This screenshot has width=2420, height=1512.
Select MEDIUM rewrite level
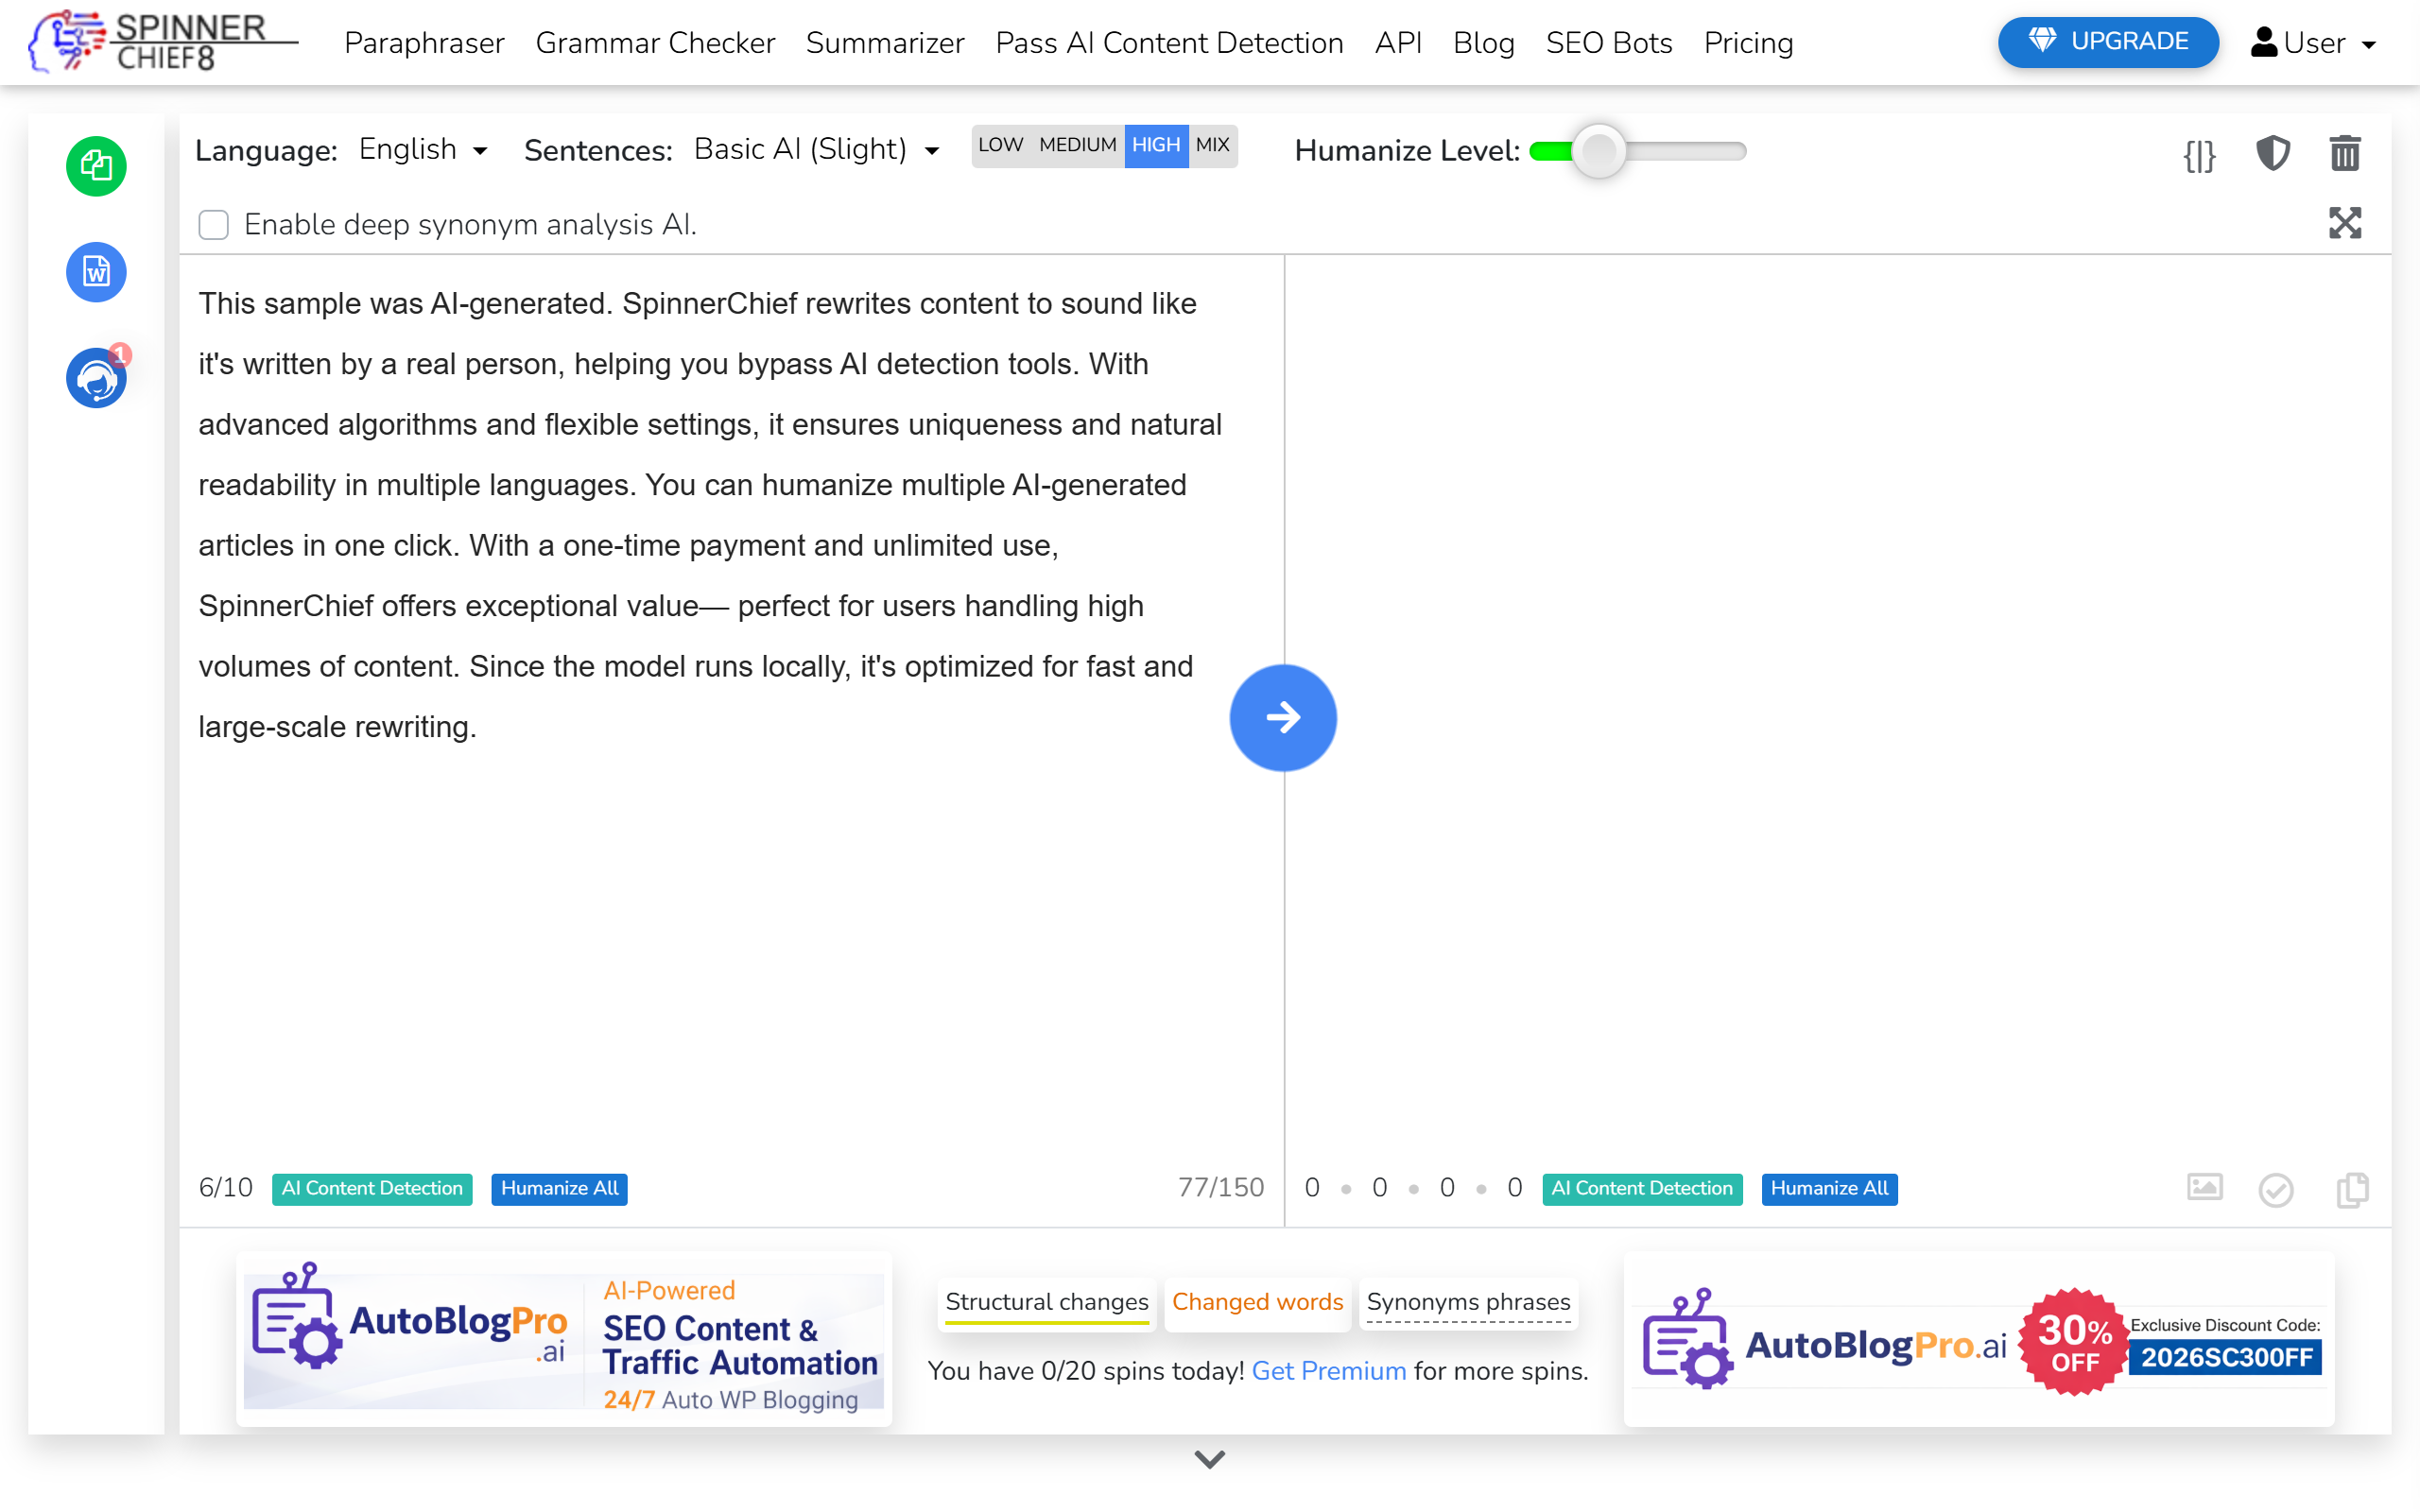pos(1077,145)
